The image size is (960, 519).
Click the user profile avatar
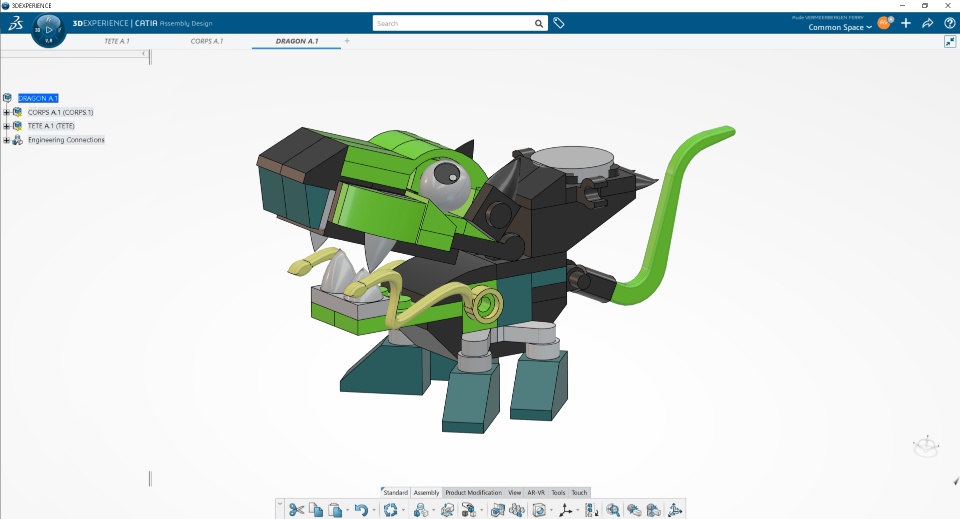pos(884,23)
